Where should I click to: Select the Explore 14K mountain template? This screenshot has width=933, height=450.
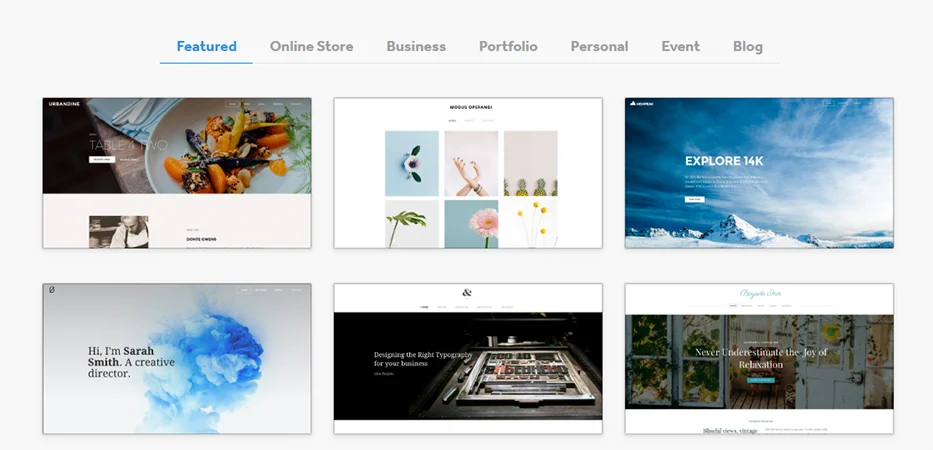coord(759,173)
